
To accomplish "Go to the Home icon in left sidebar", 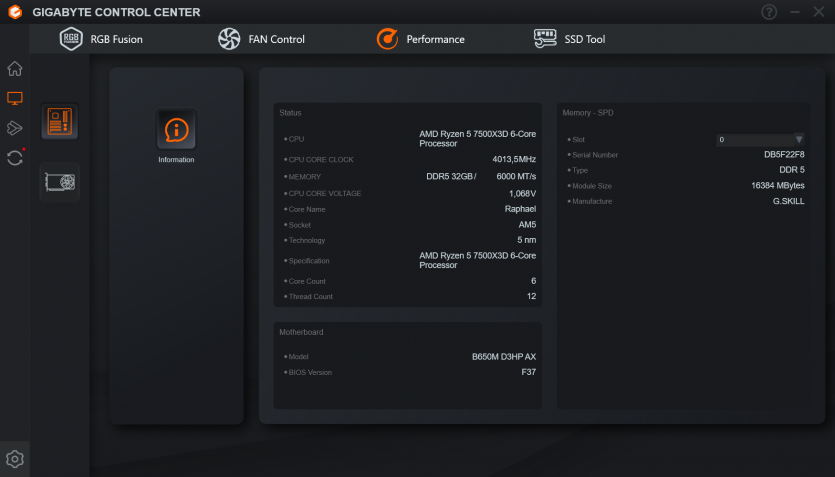I will tap(15, 69).
